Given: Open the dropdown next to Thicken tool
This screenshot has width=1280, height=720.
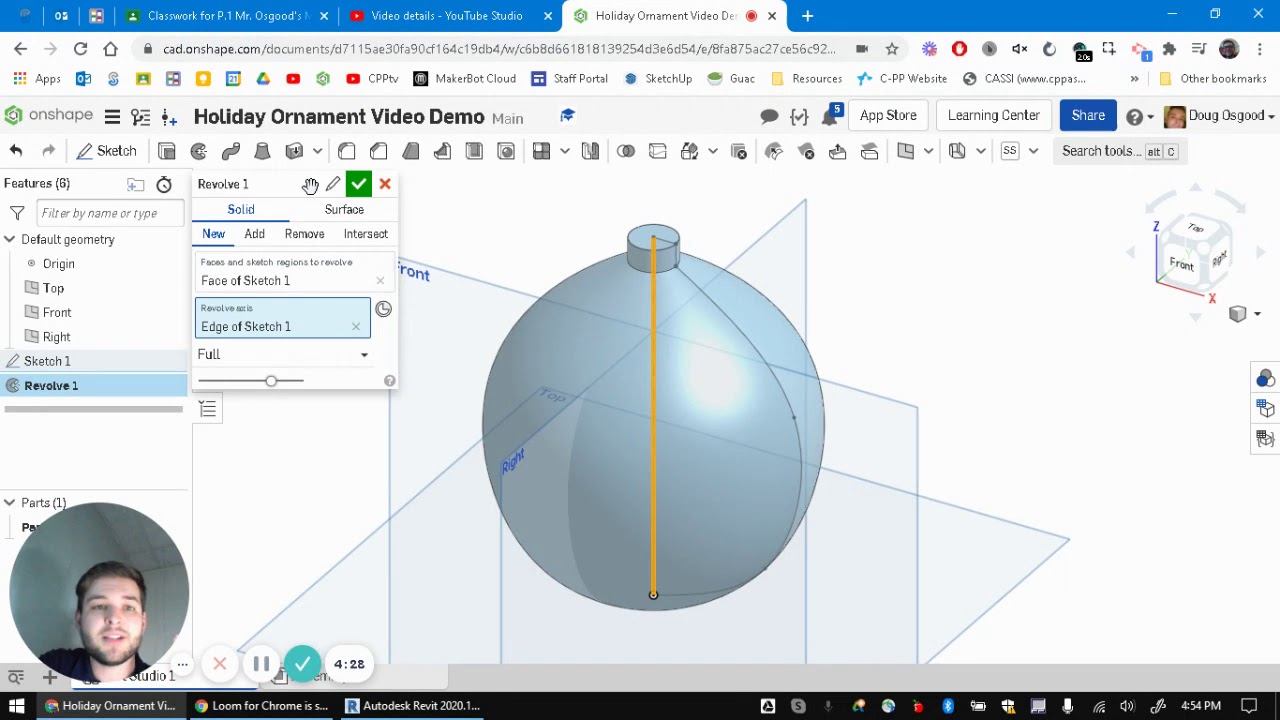Looking at the screenshot, I should point(317,151).
